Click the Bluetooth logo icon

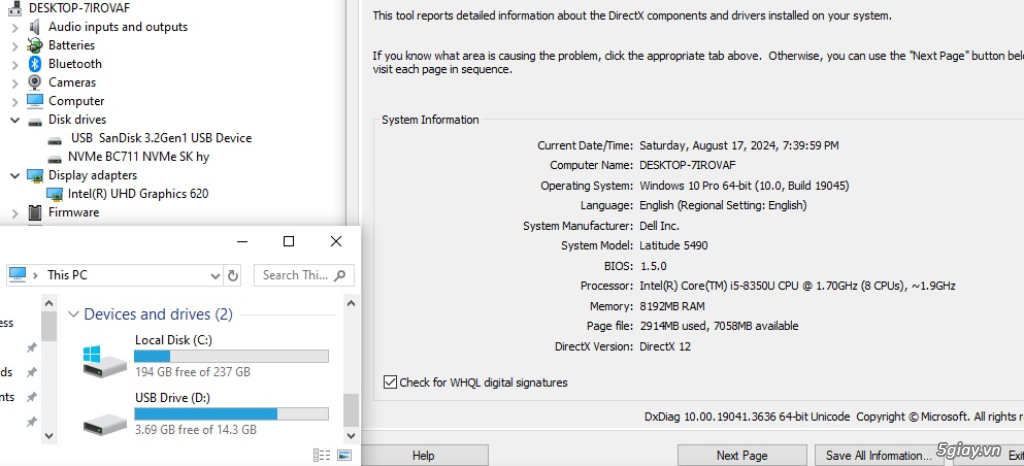[35, 64]
